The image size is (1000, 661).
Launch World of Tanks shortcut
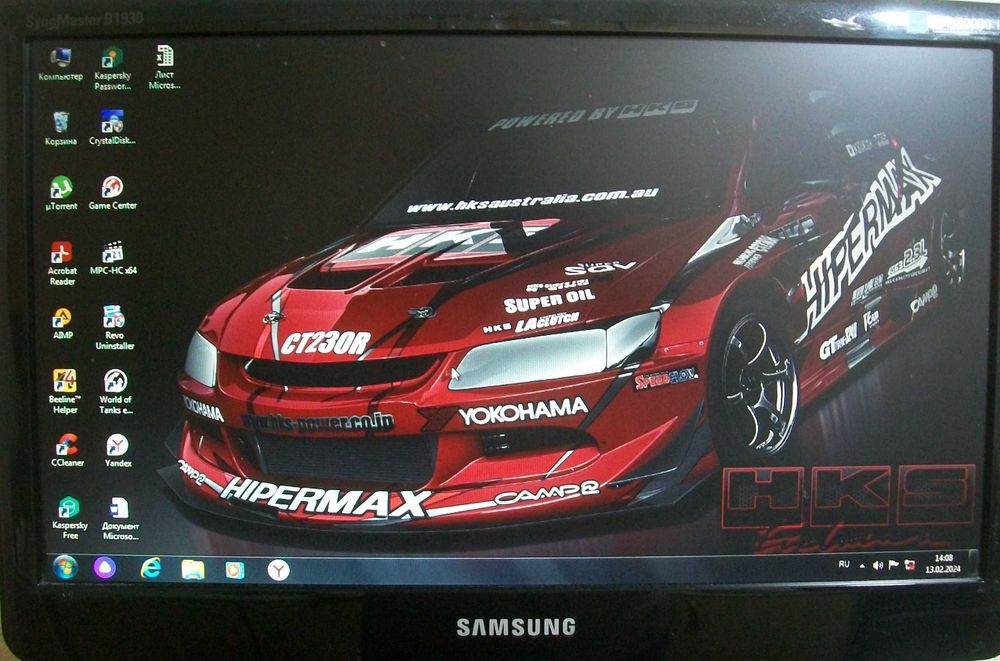(115, 392)
